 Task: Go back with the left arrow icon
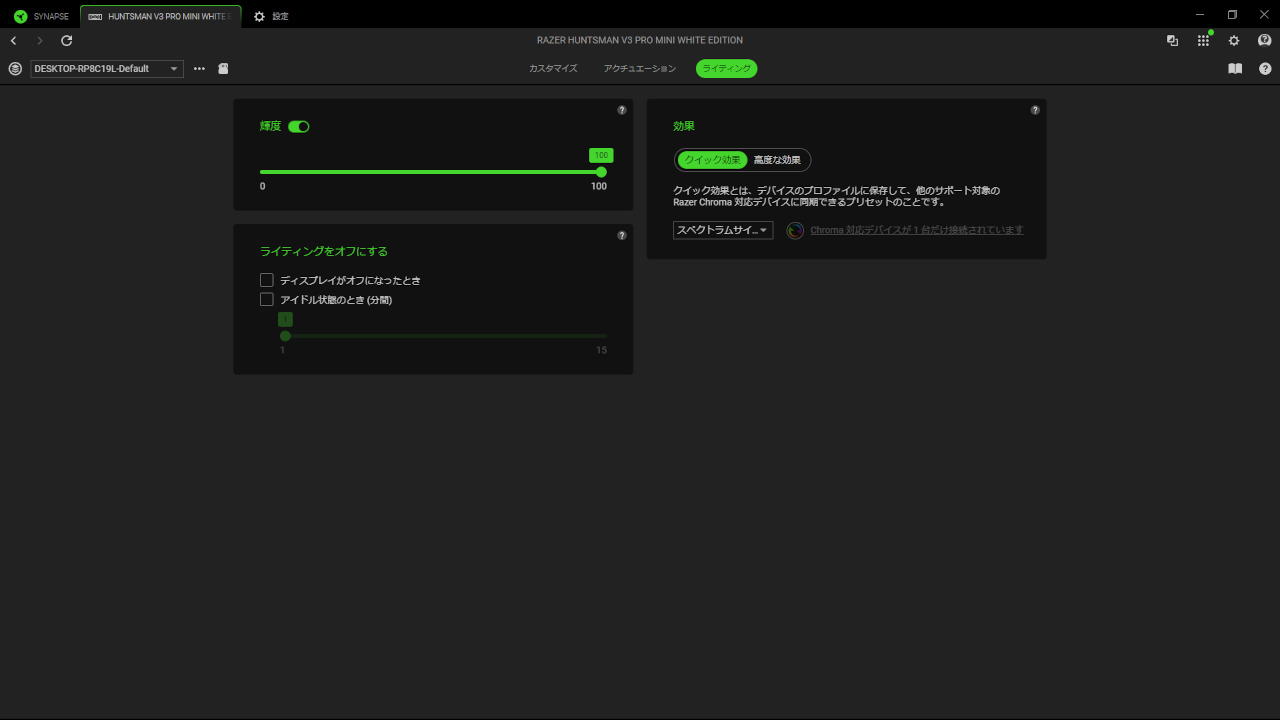pyautogui.click(x=13, y=41)
